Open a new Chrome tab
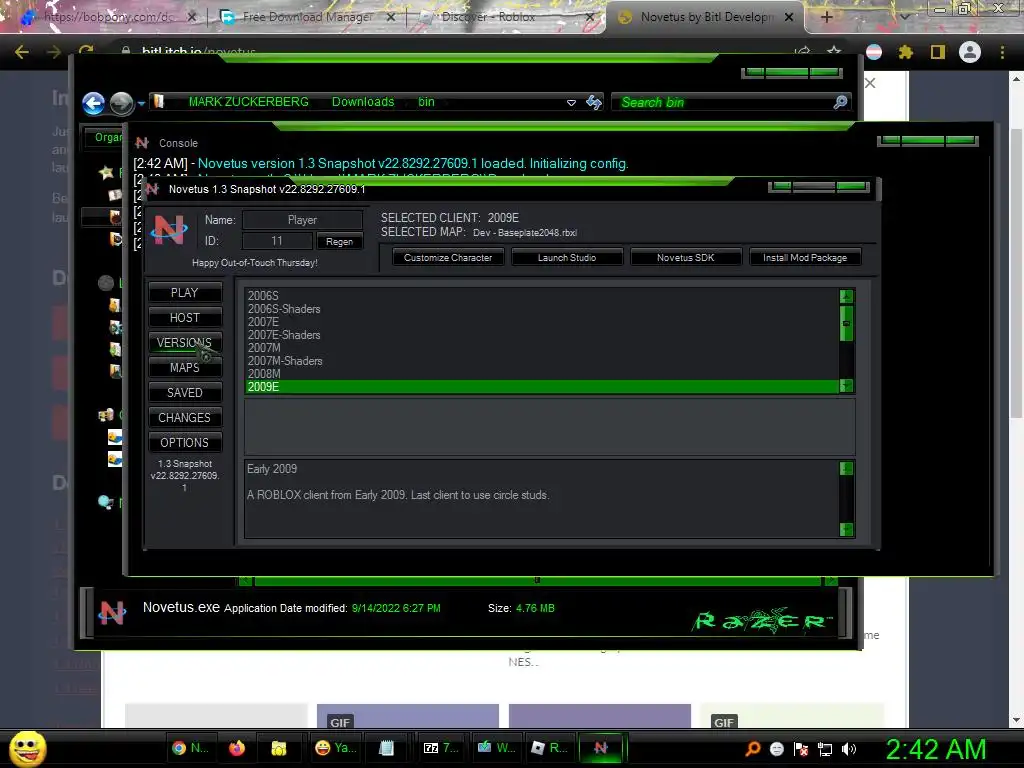 tap(826, 17)
